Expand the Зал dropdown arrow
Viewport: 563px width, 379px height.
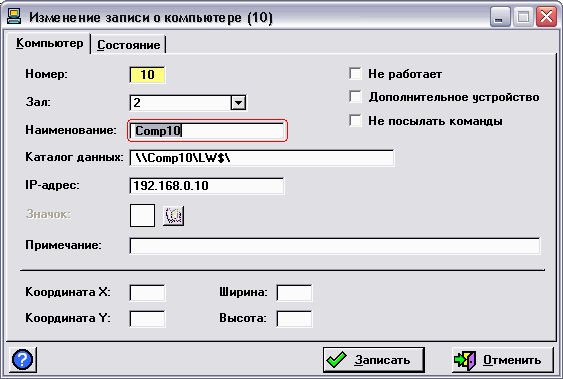pos(238,103)
